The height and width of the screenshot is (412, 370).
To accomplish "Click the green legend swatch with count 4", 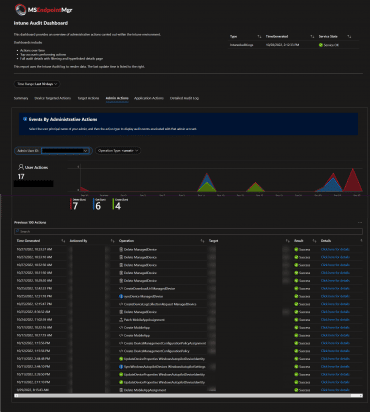I will [x=113, y=204].
